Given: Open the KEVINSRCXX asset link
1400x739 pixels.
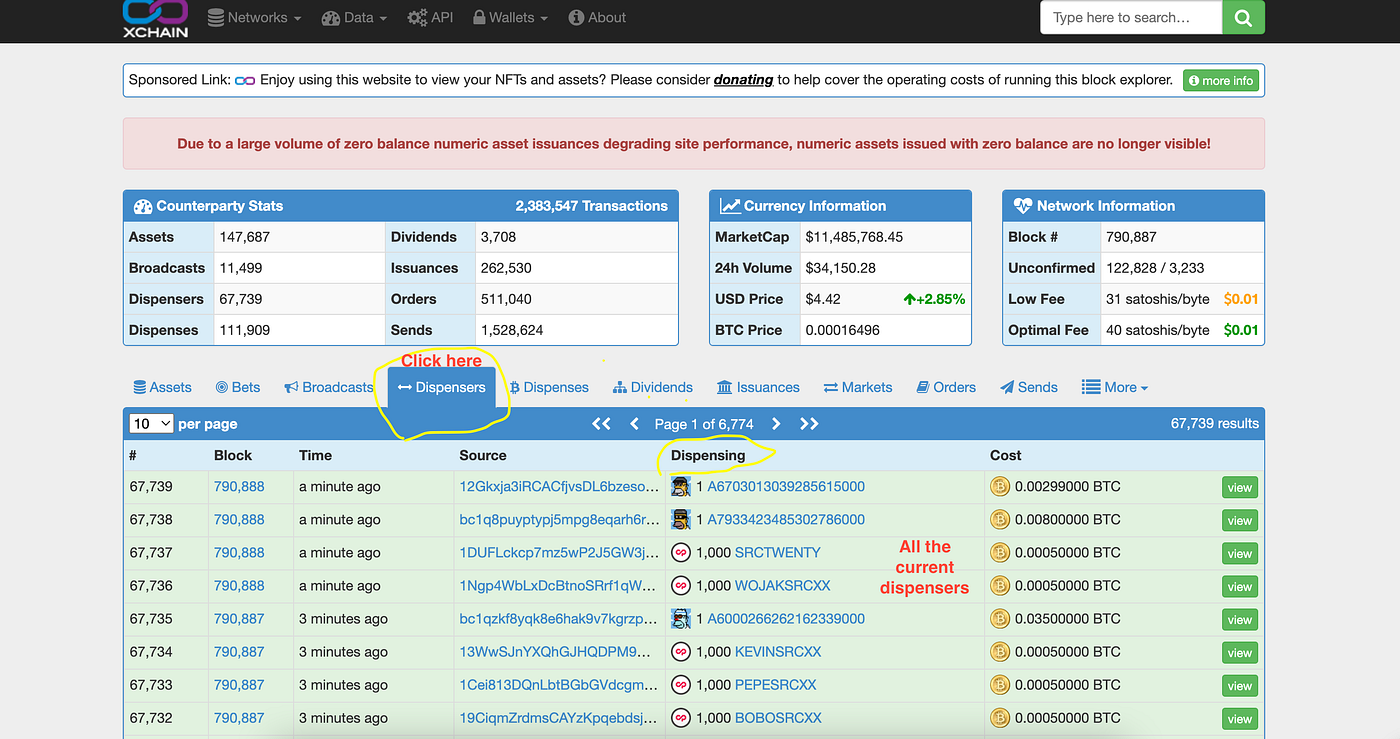Looking at the screenshot, I should 778,652.
